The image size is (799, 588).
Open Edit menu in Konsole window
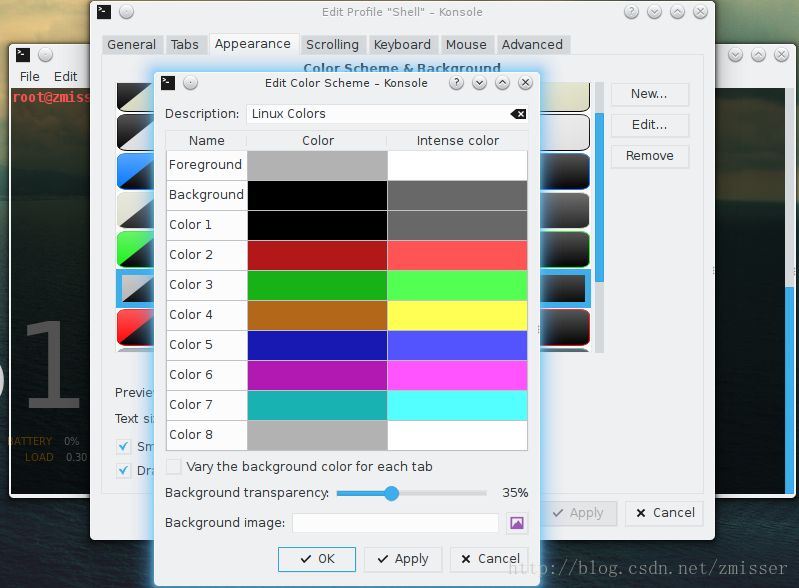point(66,76)
